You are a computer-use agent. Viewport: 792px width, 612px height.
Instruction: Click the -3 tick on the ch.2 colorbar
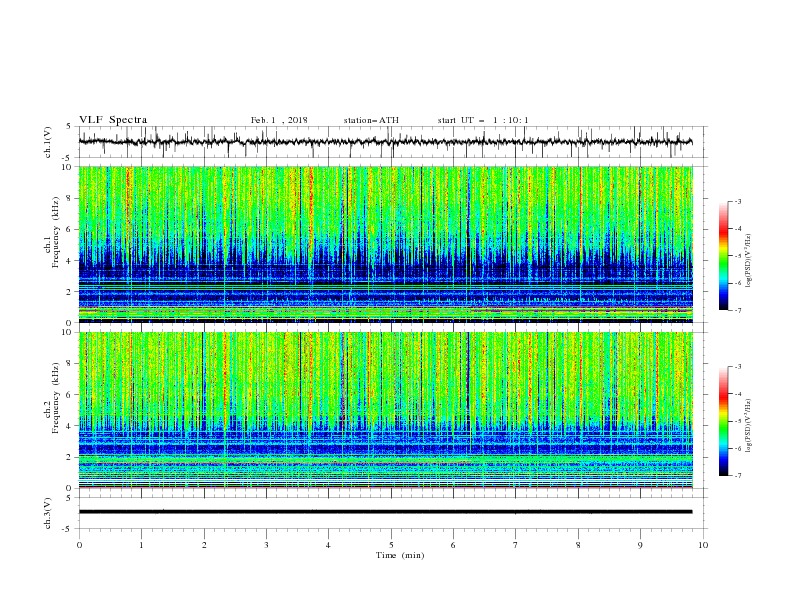pos(737,367)
